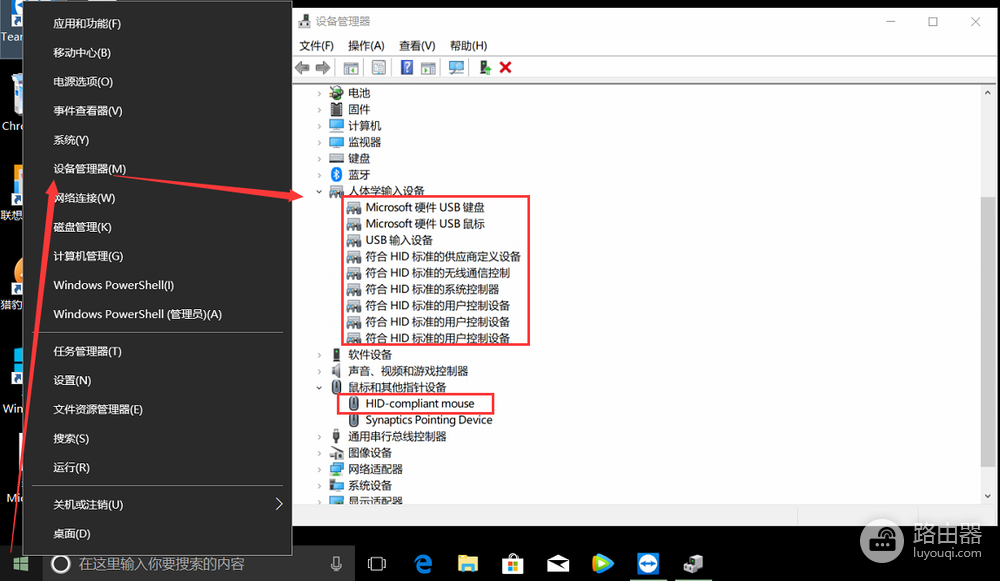Viewport: 1000px width, 581px height.
Task: Expand the 固件 firmware category
Action: 320,110
